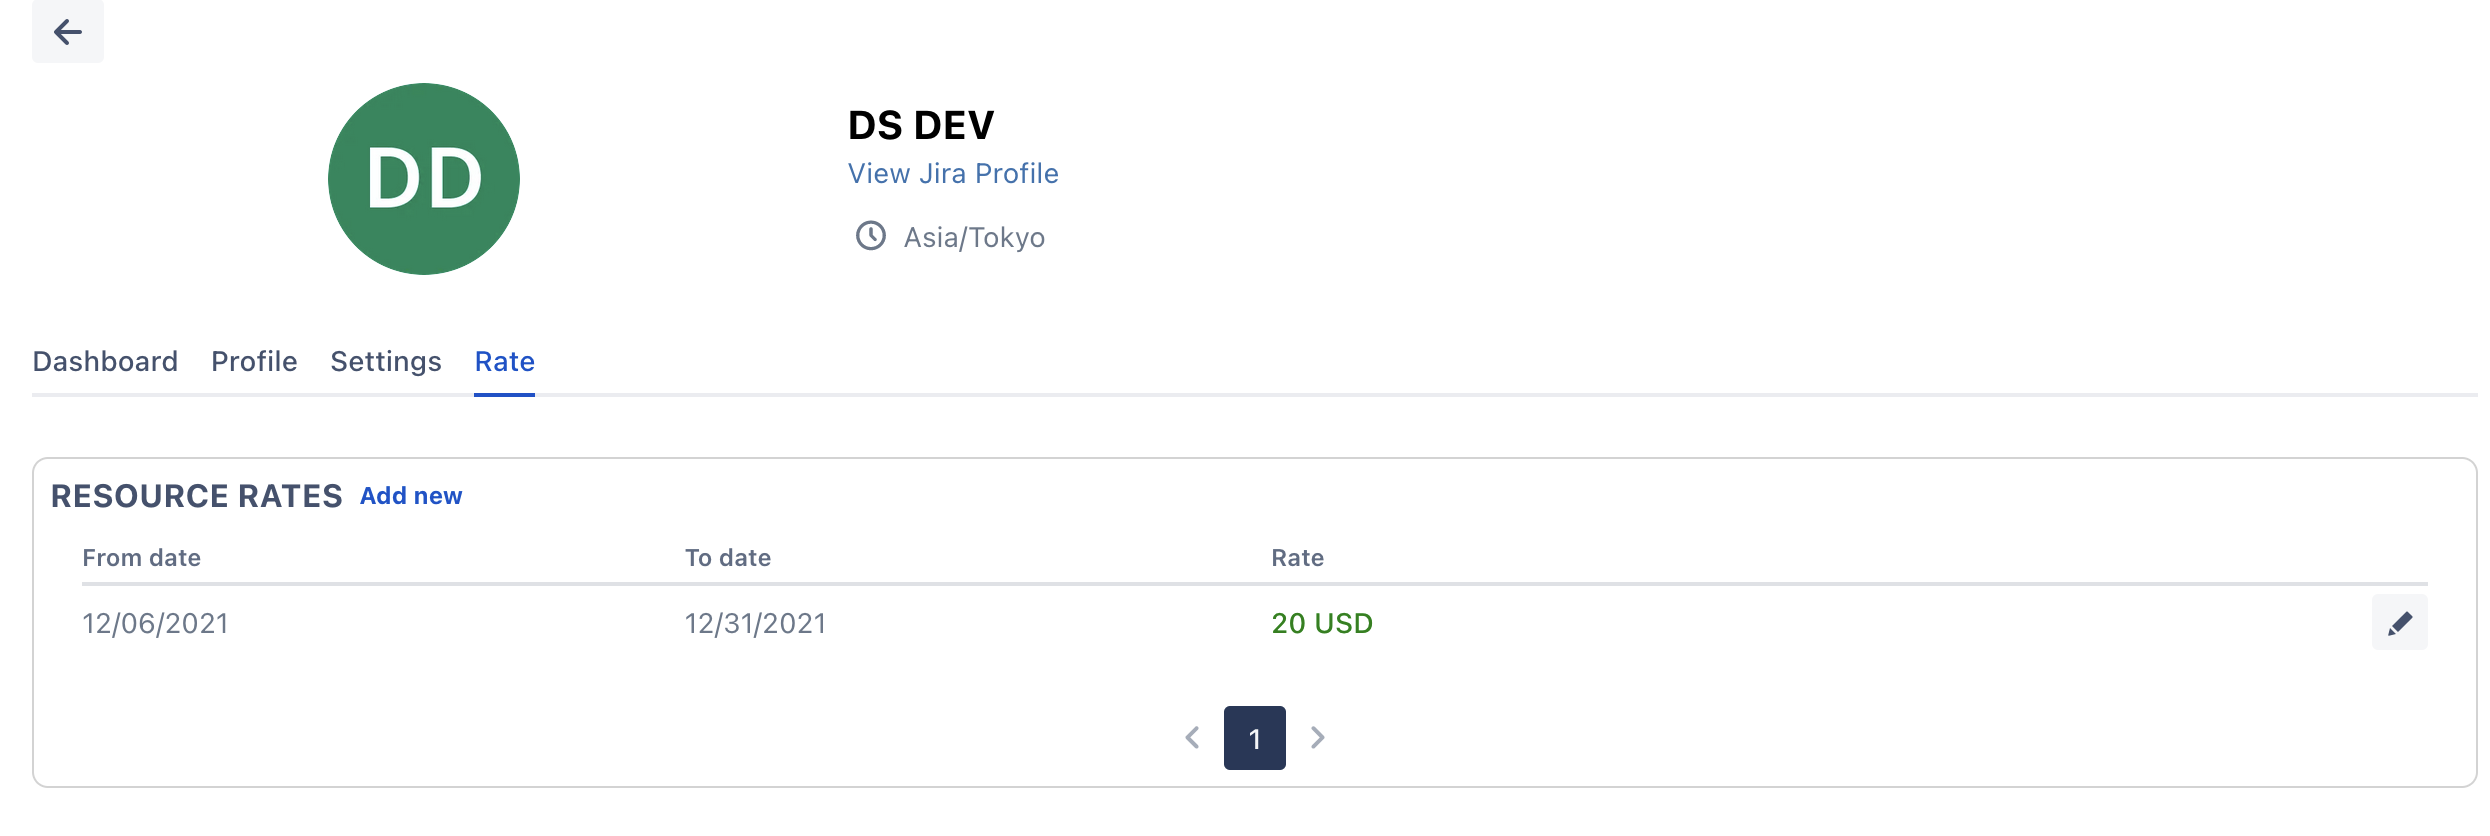The width and height of the screenshot is (2490, 836).
Task: Switch to the Dashboard tab
Action: 105,361
